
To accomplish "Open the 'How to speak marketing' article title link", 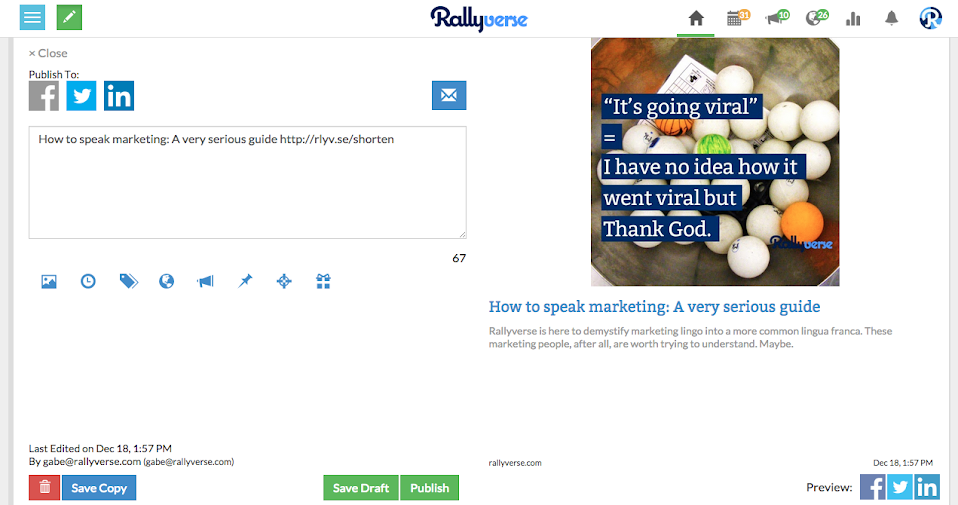I will [x=654, y=307].
